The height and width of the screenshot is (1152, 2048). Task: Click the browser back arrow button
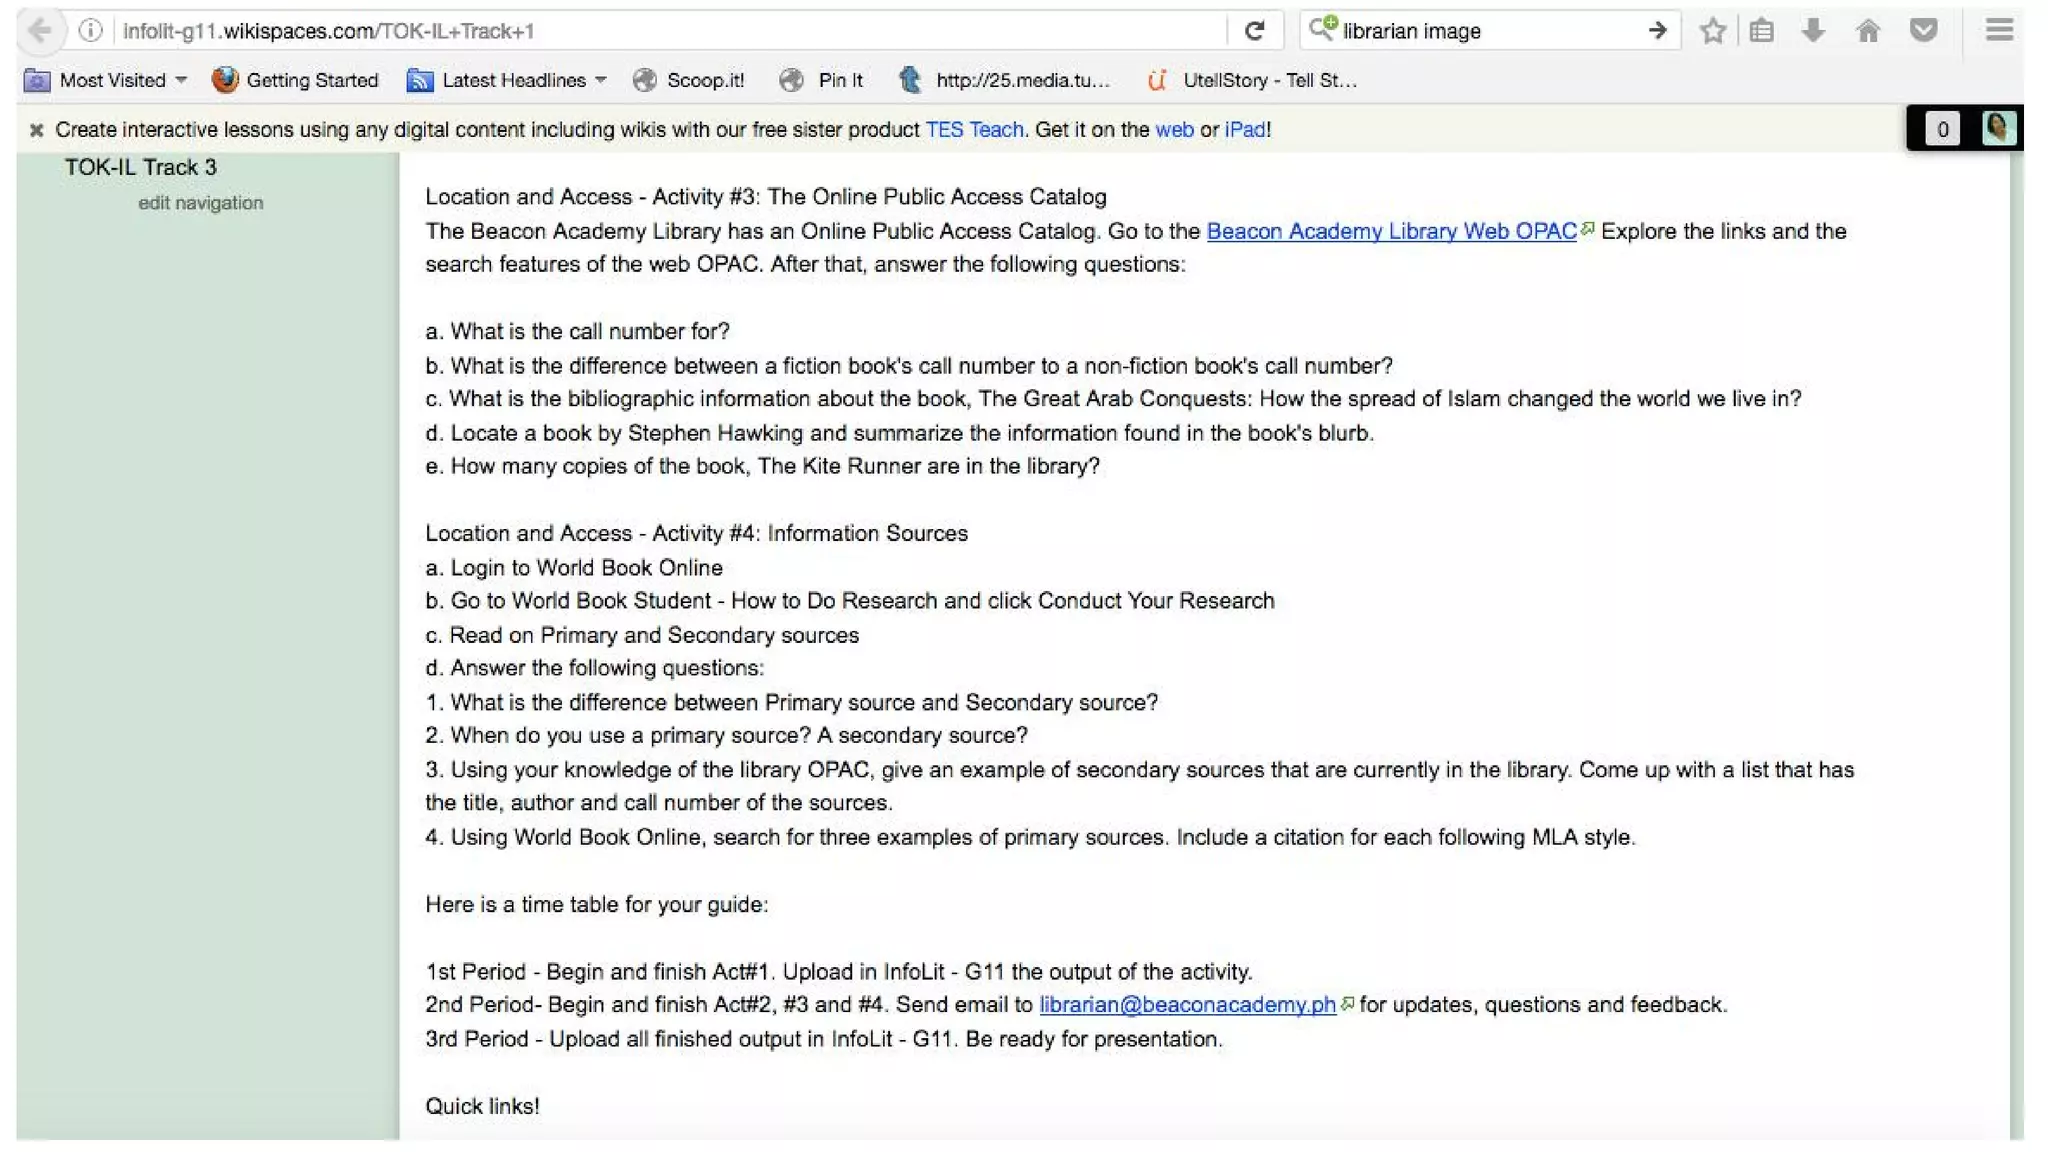40,31
